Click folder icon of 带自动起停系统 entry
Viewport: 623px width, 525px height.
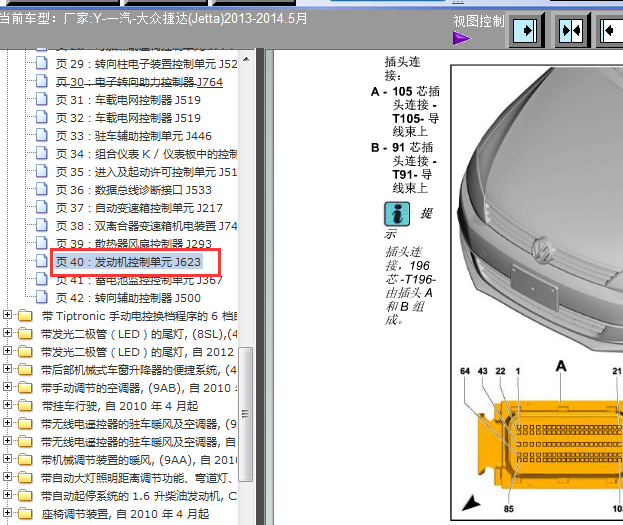coord(25,495)
